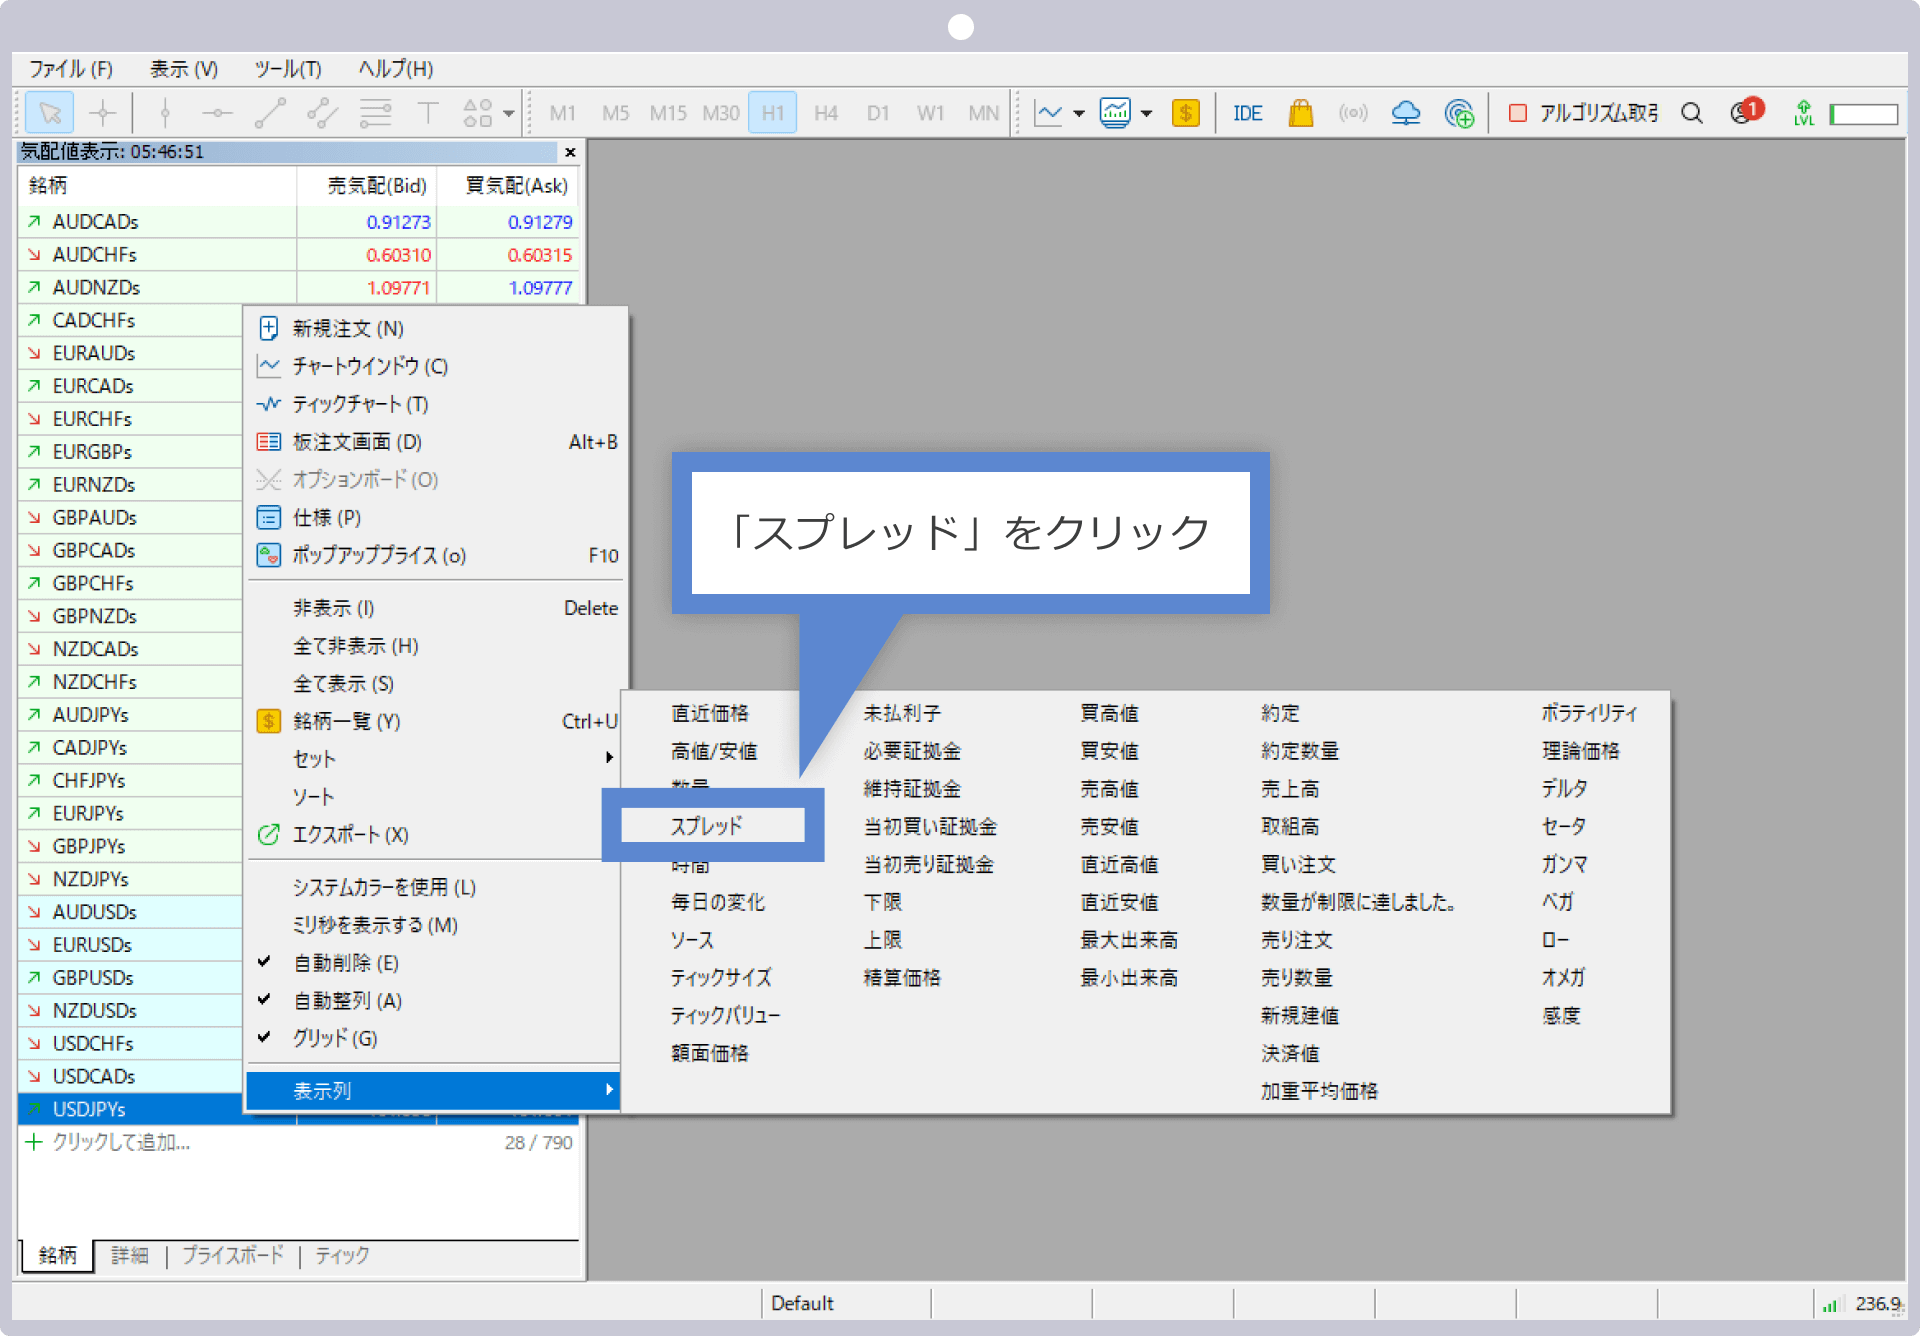The height and width of the screenshot is (1336, 1920).
Task: Switch to M1 timeframe
Action: 563,113
